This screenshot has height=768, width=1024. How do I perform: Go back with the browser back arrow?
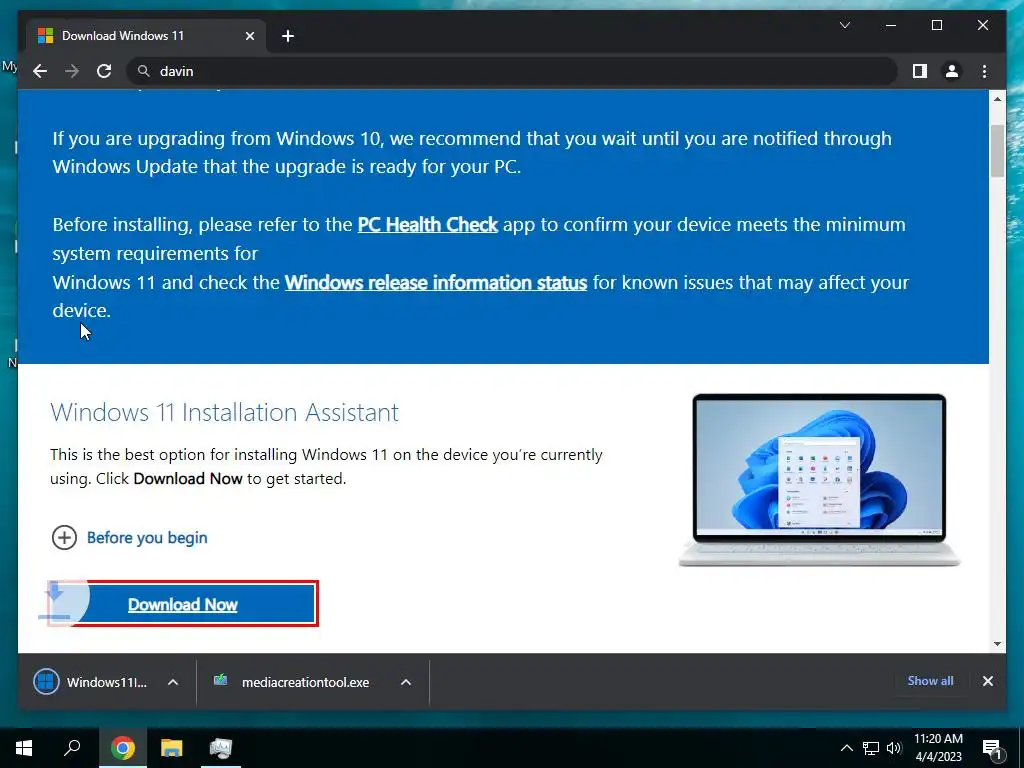tap(40, 71)
